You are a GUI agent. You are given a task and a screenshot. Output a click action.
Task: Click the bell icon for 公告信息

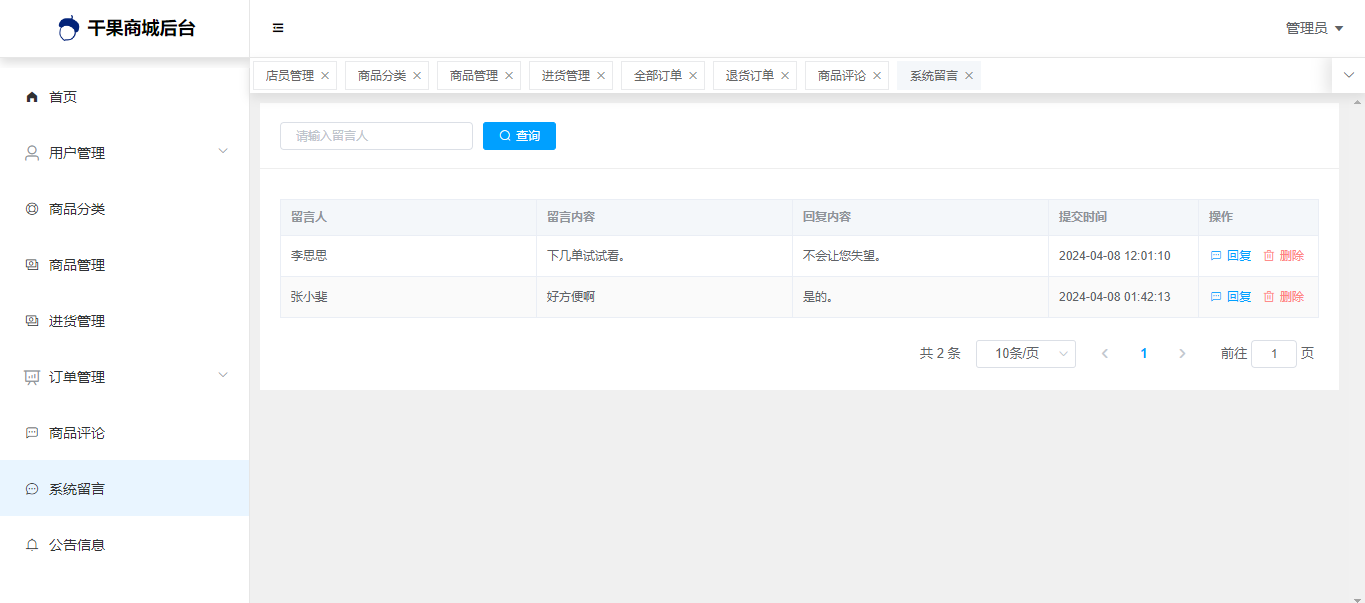coord(32,545)
